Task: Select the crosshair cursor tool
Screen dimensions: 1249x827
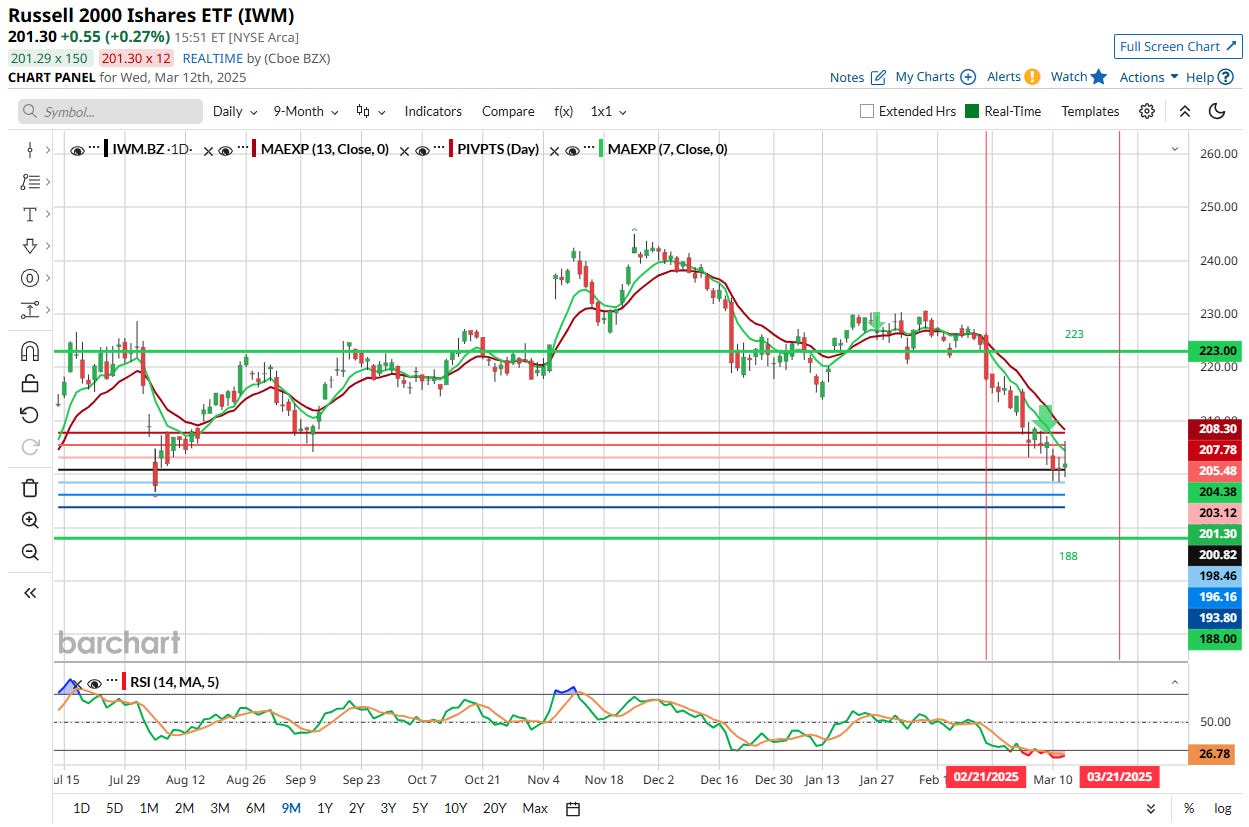Action: [x=30, y=150]
